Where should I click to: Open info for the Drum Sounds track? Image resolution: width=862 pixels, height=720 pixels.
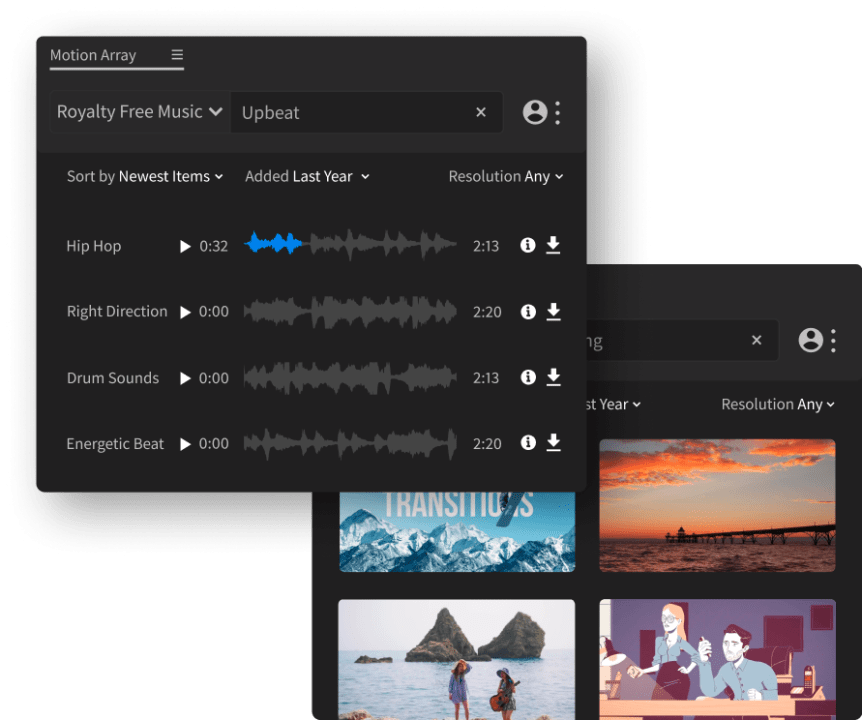point(528,377)
